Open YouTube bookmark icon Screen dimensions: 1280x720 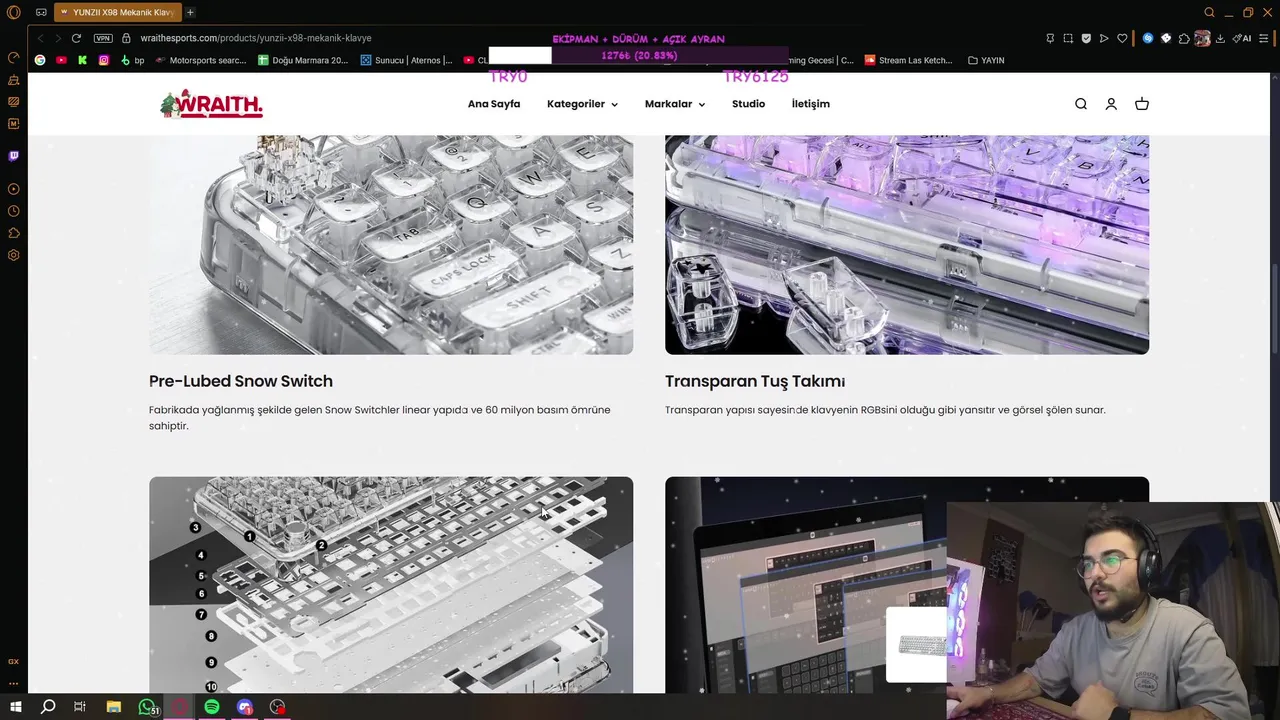61,60
